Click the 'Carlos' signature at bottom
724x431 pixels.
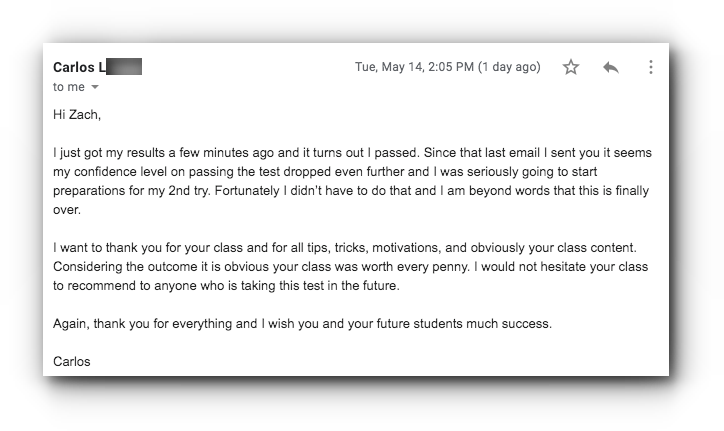(x=72, y=361)
